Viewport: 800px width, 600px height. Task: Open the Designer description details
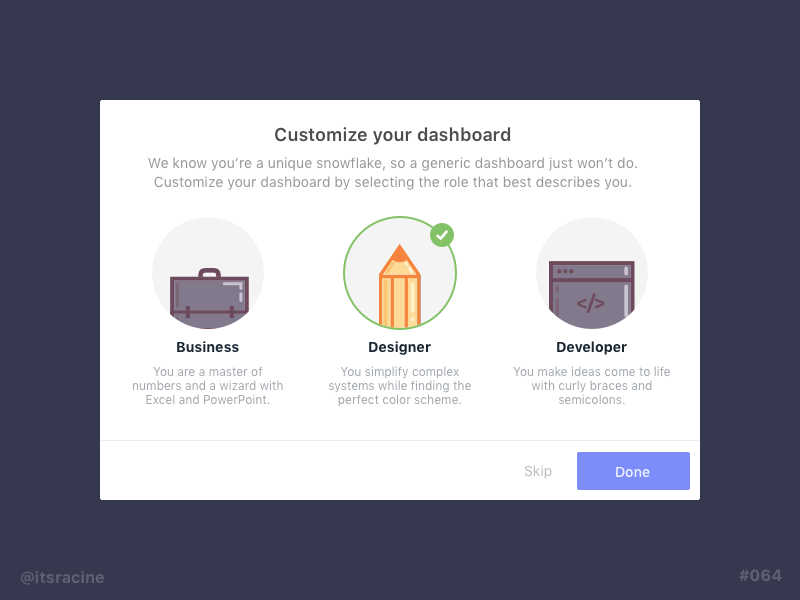click(x=400, y=386)
